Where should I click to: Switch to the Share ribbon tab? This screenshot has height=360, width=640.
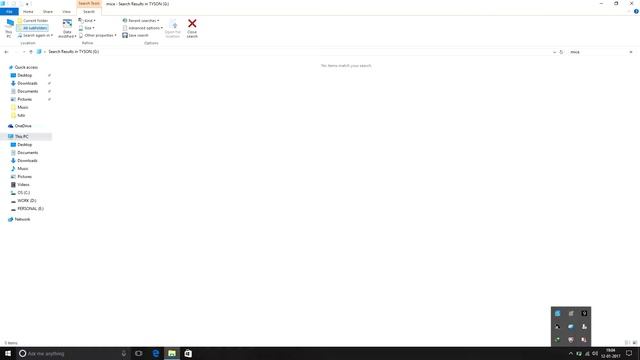pos(48,11)
